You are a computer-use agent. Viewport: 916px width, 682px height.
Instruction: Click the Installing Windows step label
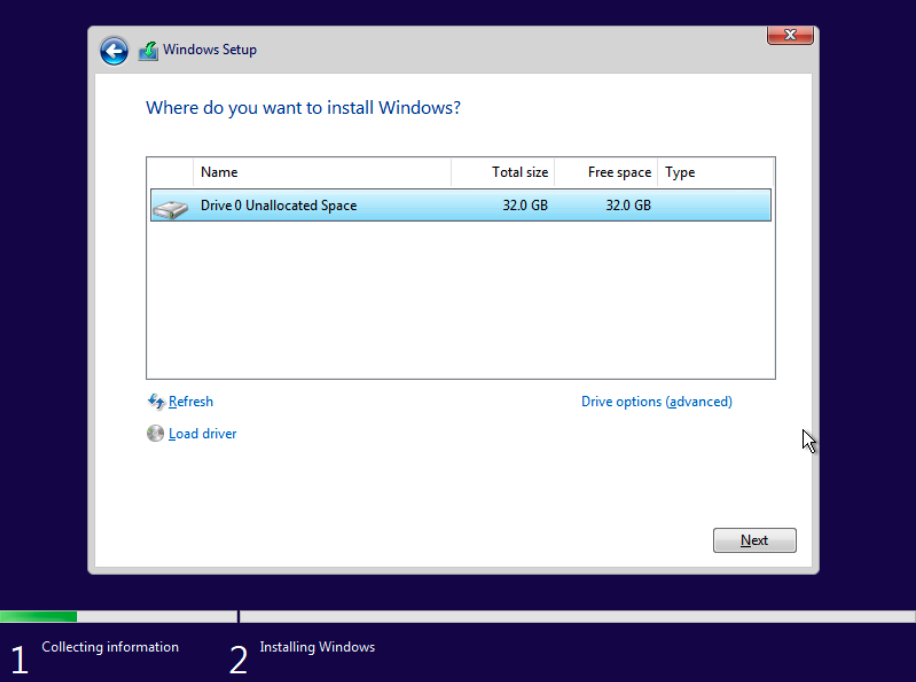[317, 647]
